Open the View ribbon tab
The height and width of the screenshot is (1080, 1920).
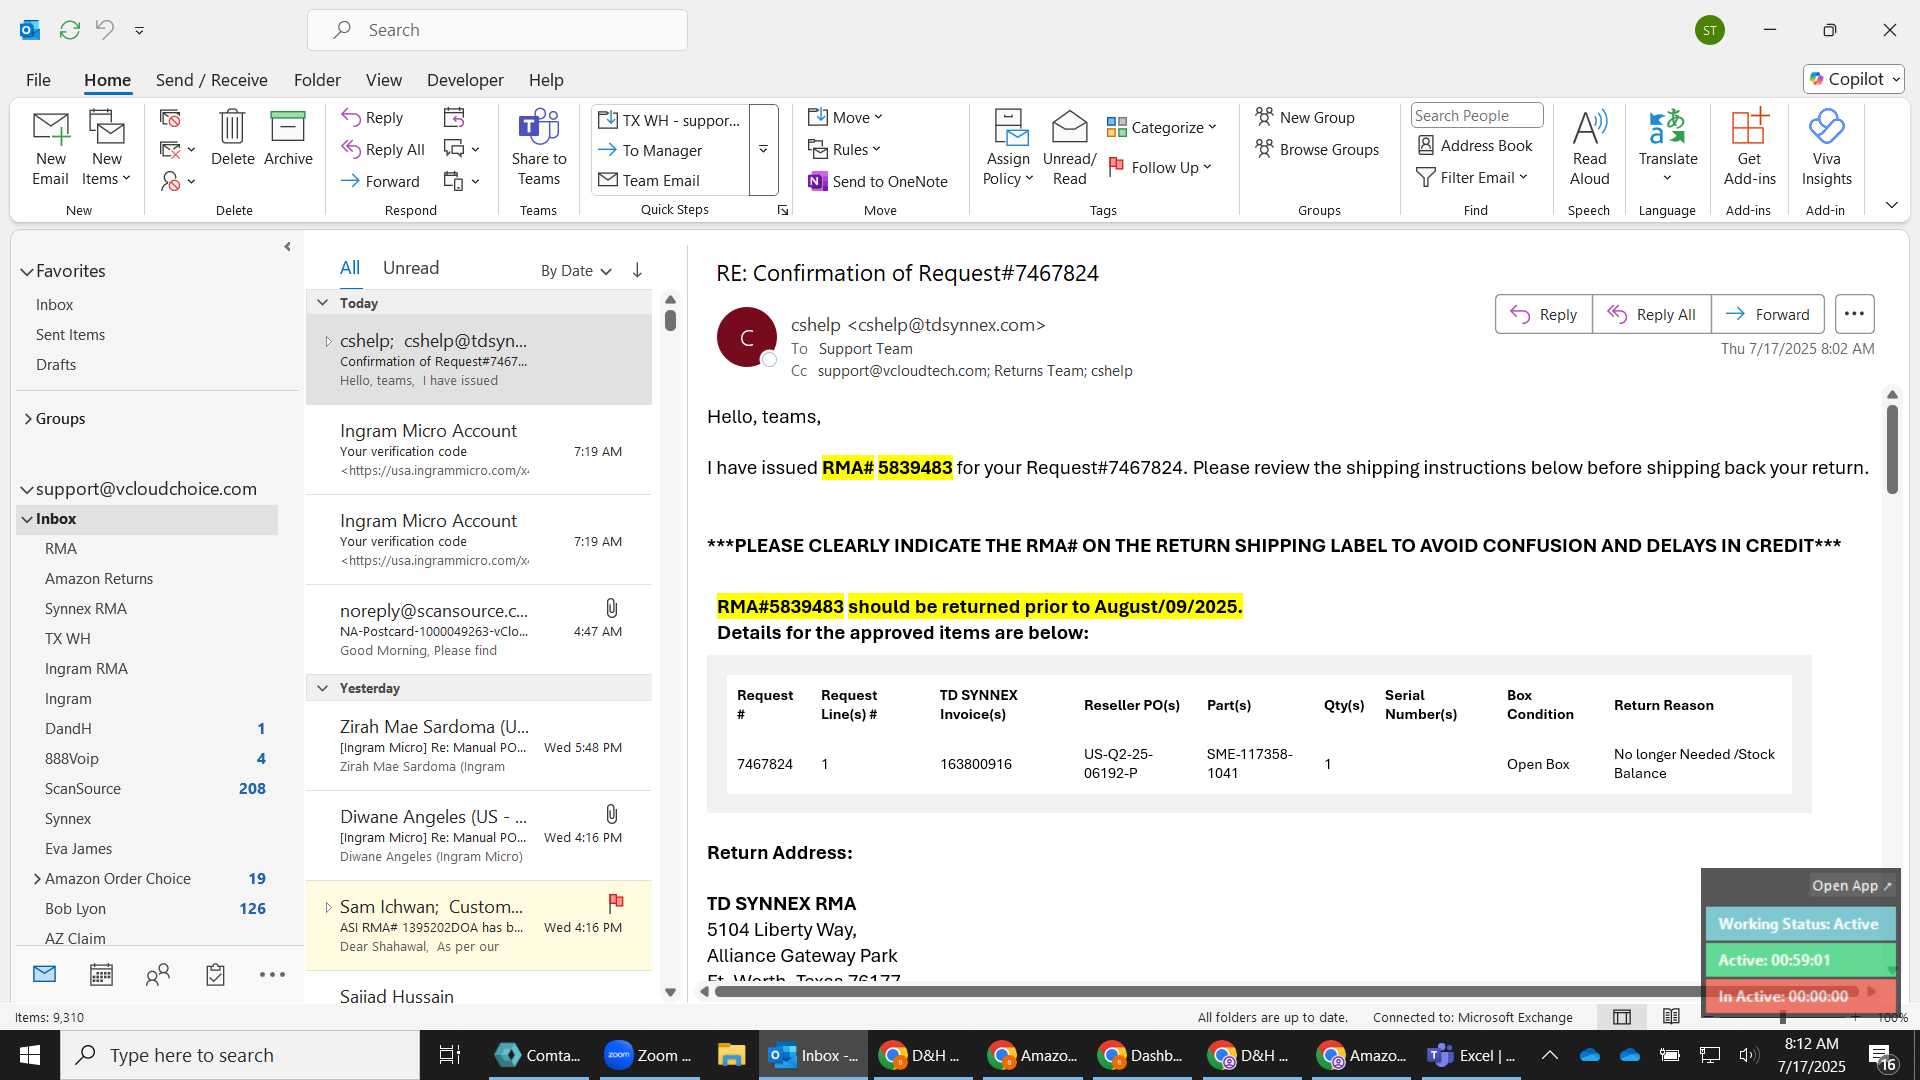tap(384, 80)
